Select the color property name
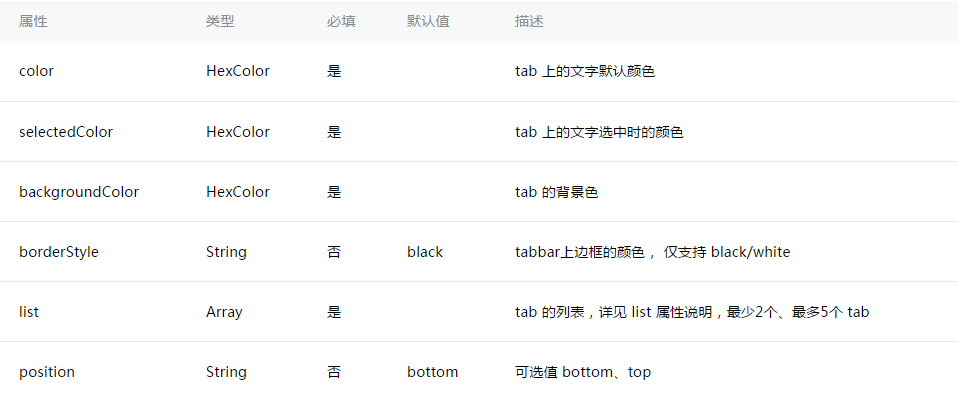Viewport: 958px width, 399px height. pos(36,71)
